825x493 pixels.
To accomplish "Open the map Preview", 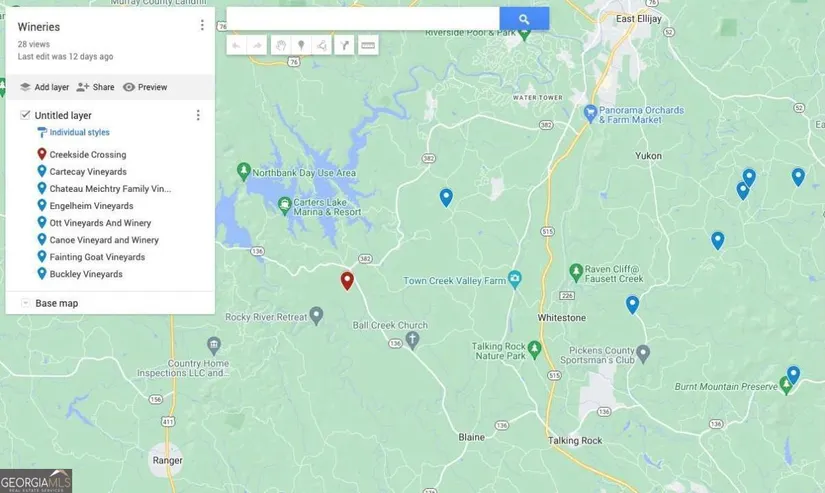I will pyautogui.click(x=145, y=87).
